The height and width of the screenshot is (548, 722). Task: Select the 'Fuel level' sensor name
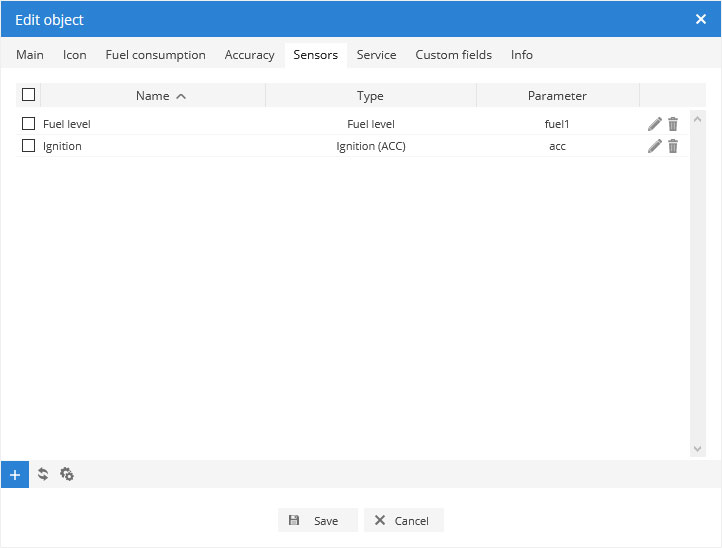(x=67, y=124)
